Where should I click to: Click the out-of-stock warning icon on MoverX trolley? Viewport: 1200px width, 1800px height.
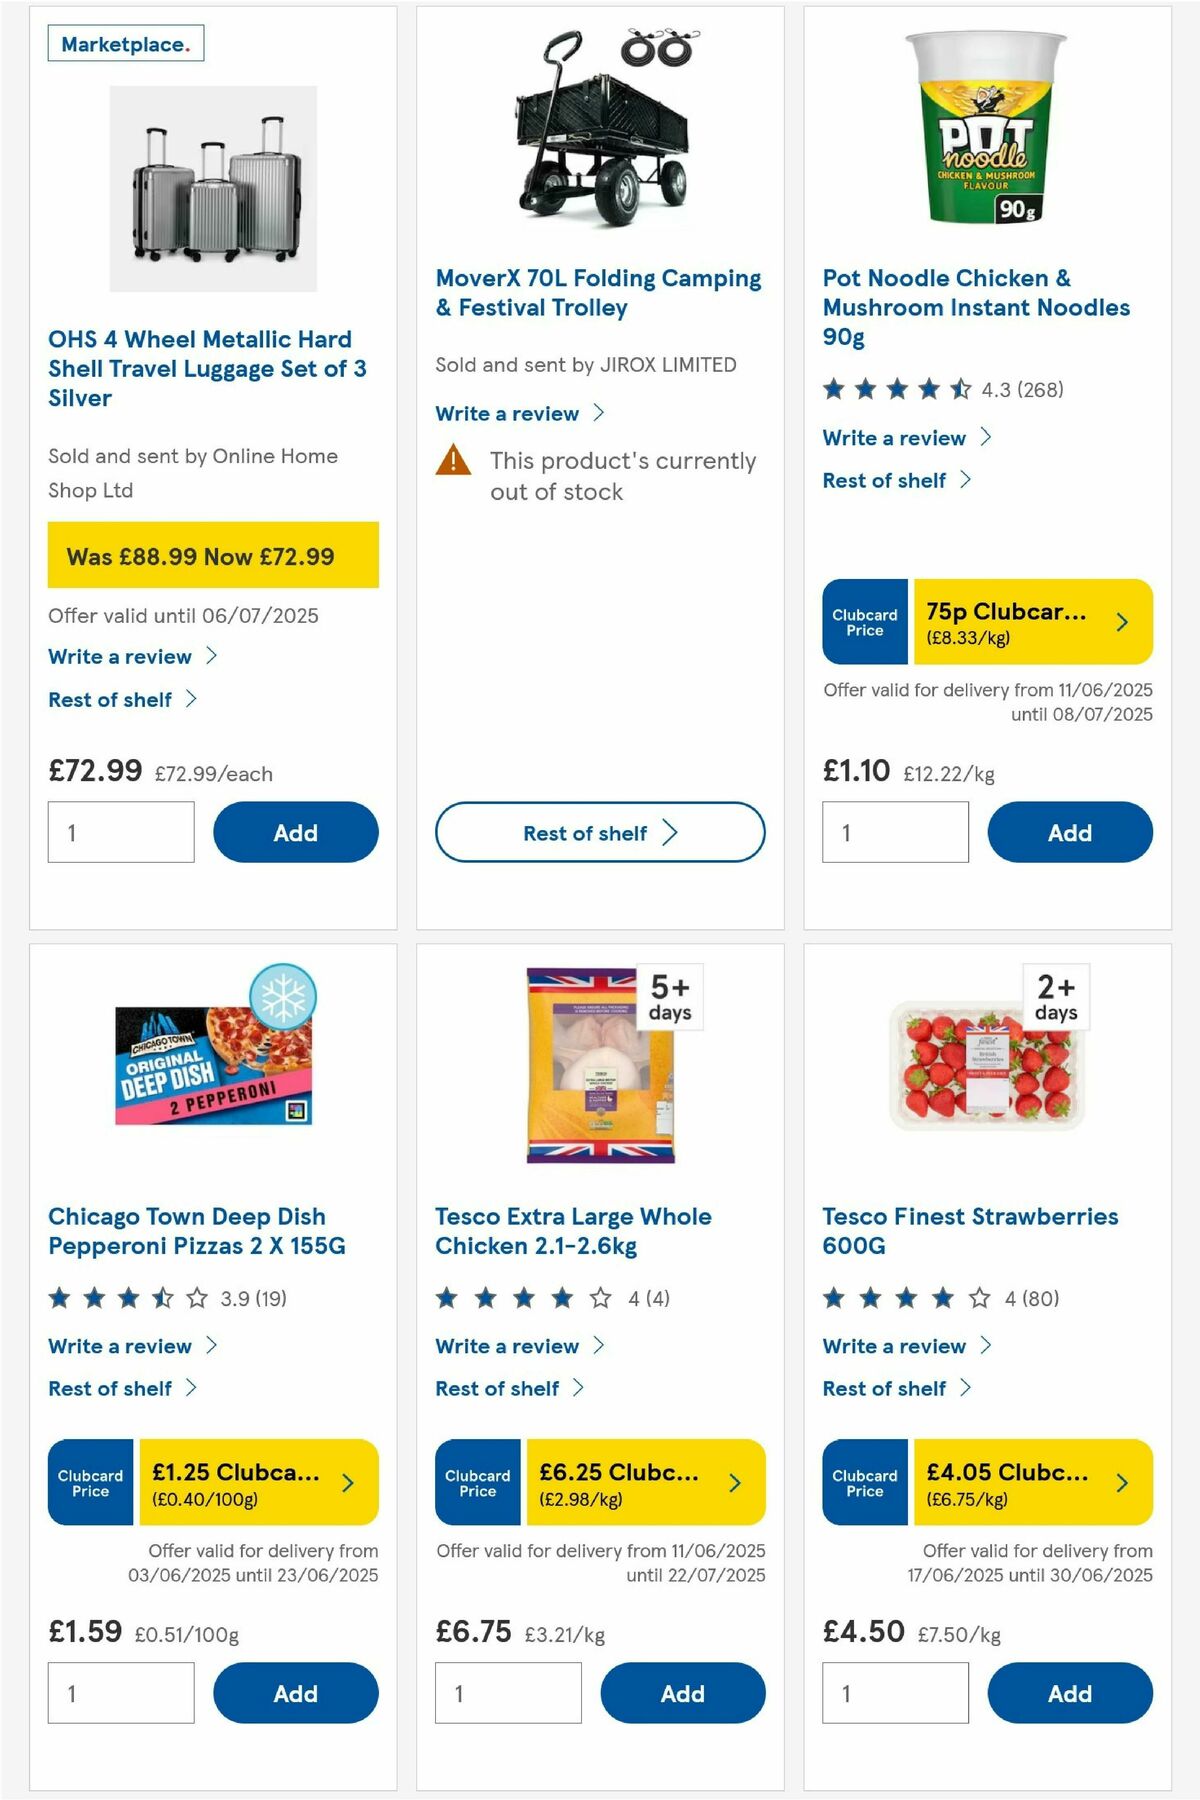tap(454, 461)
